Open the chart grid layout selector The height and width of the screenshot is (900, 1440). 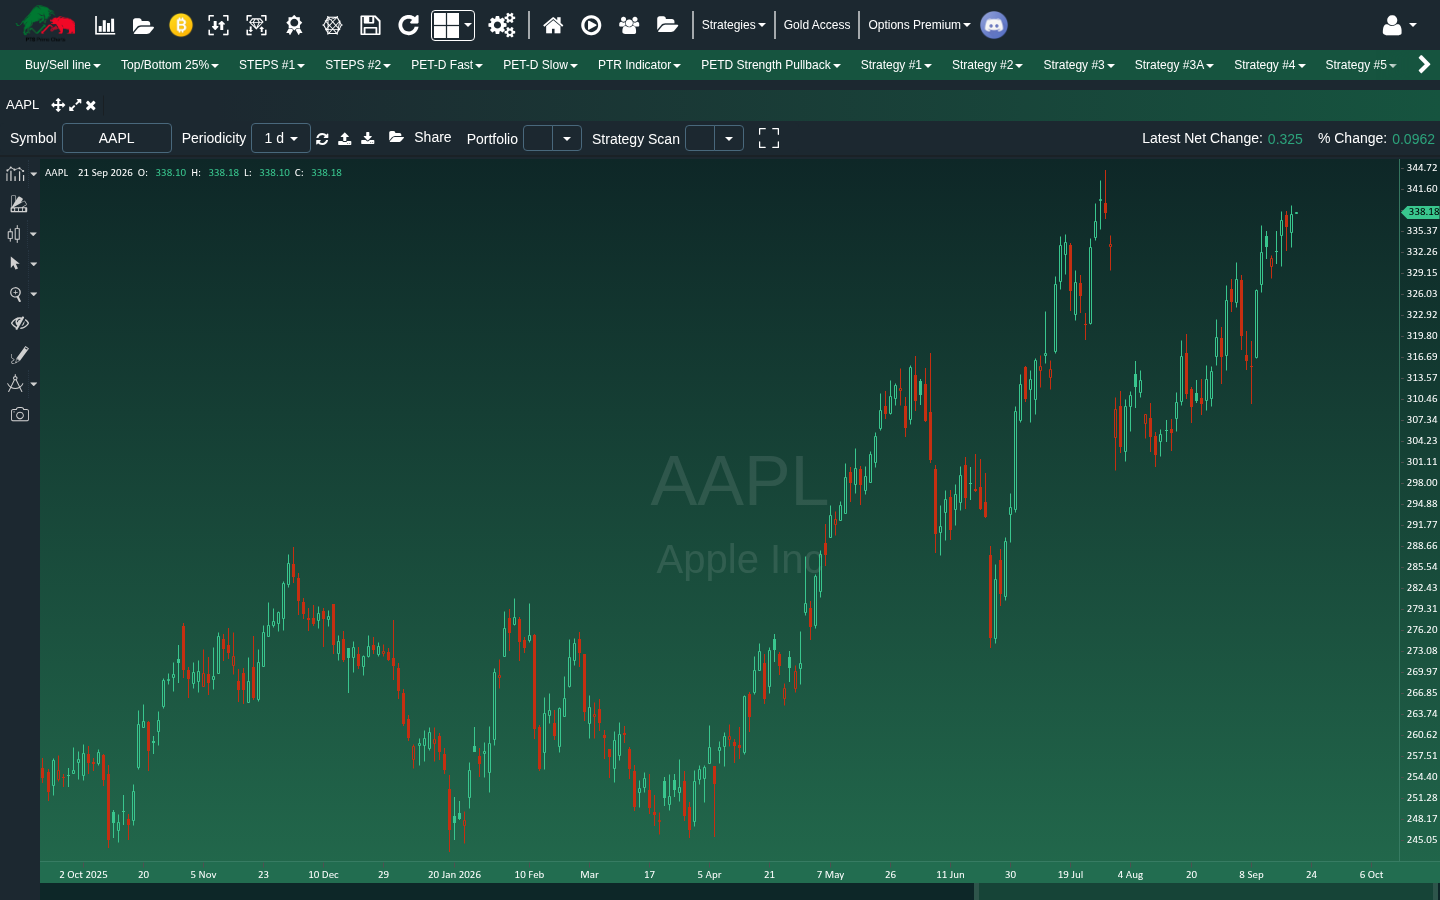(x=453, y=25)
